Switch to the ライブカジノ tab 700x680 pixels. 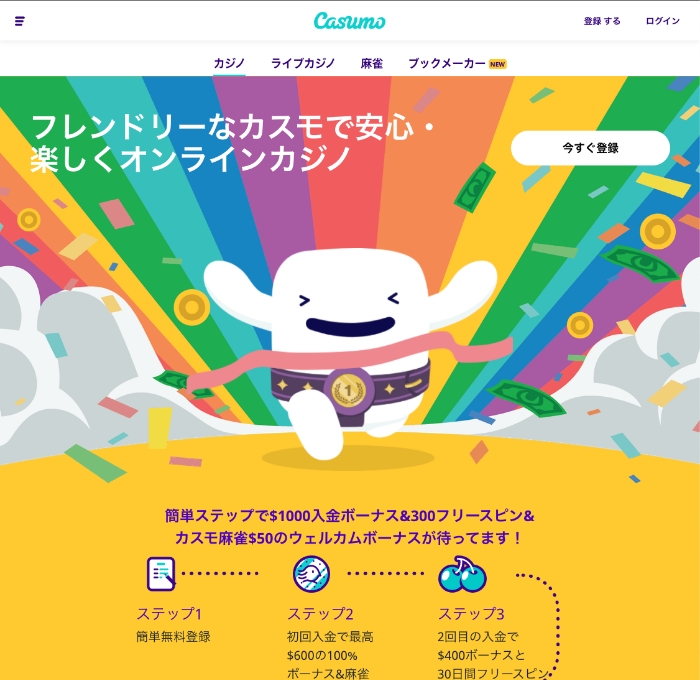click(x=303, y=63)
